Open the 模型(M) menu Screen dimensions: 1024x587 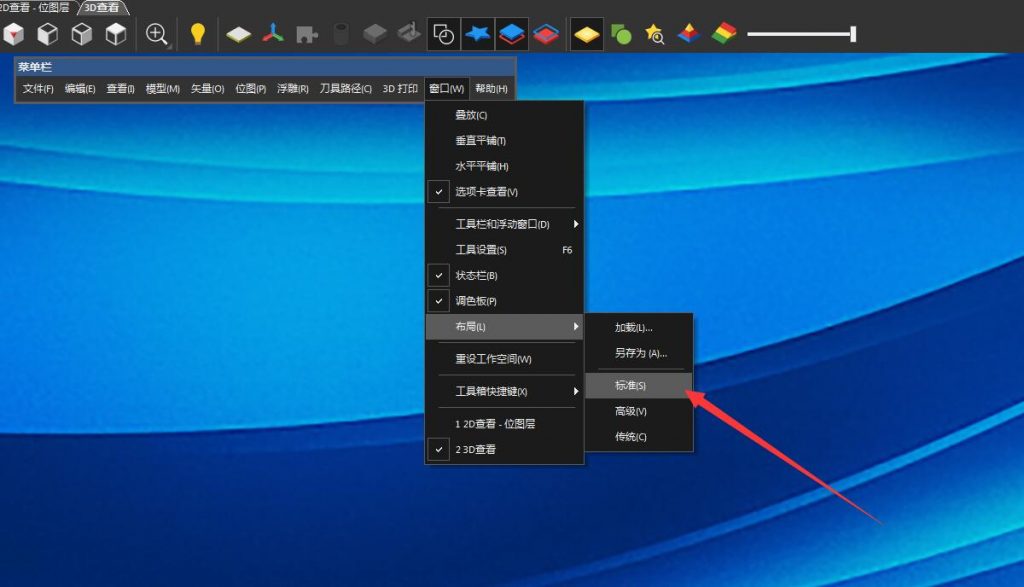pyautogui.click(x=163, y=89)
